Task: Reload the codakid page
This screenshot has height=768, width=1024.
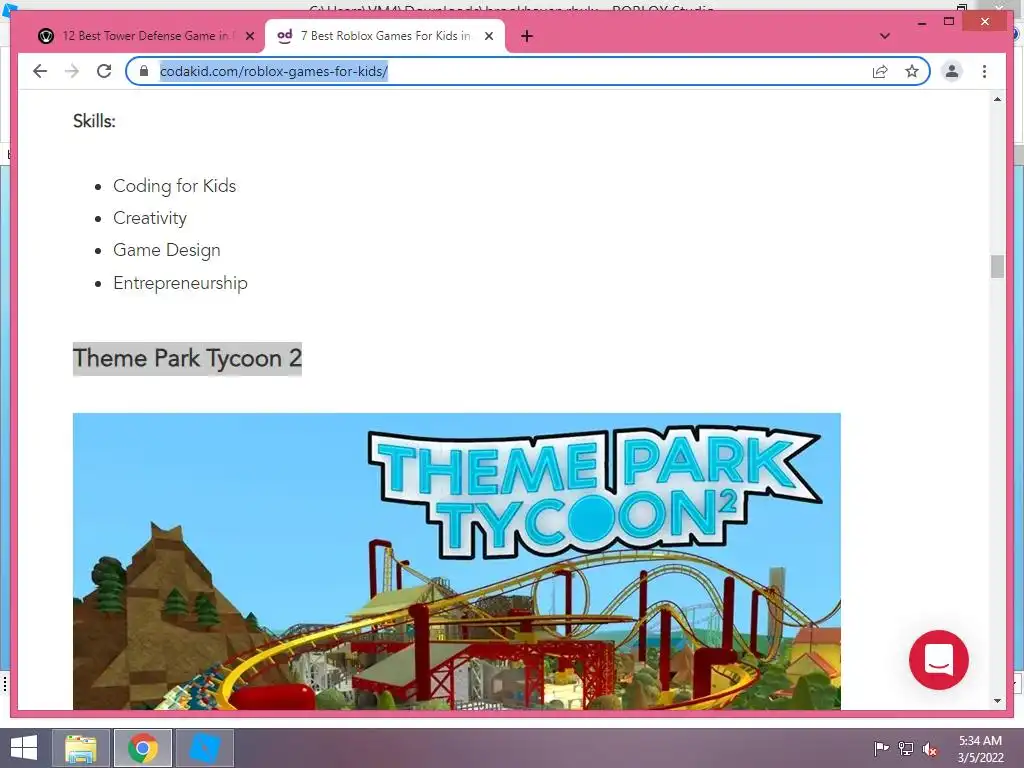Action: coord(104,71)
